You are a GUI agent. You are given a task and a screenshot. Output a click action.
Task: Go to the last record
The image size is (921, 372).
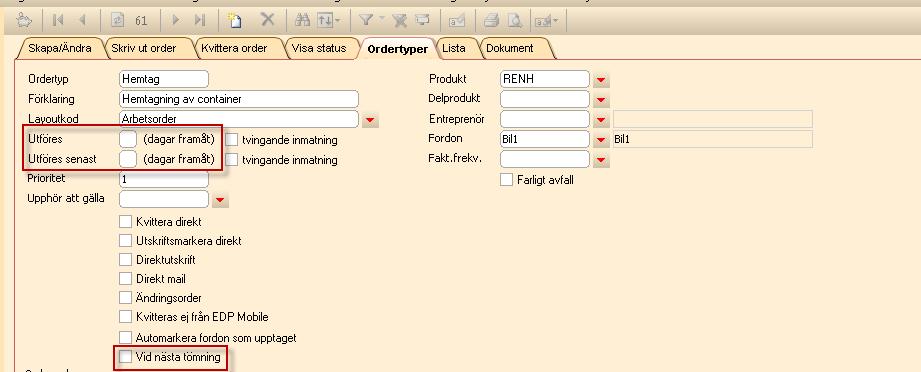tap(200, 21)
